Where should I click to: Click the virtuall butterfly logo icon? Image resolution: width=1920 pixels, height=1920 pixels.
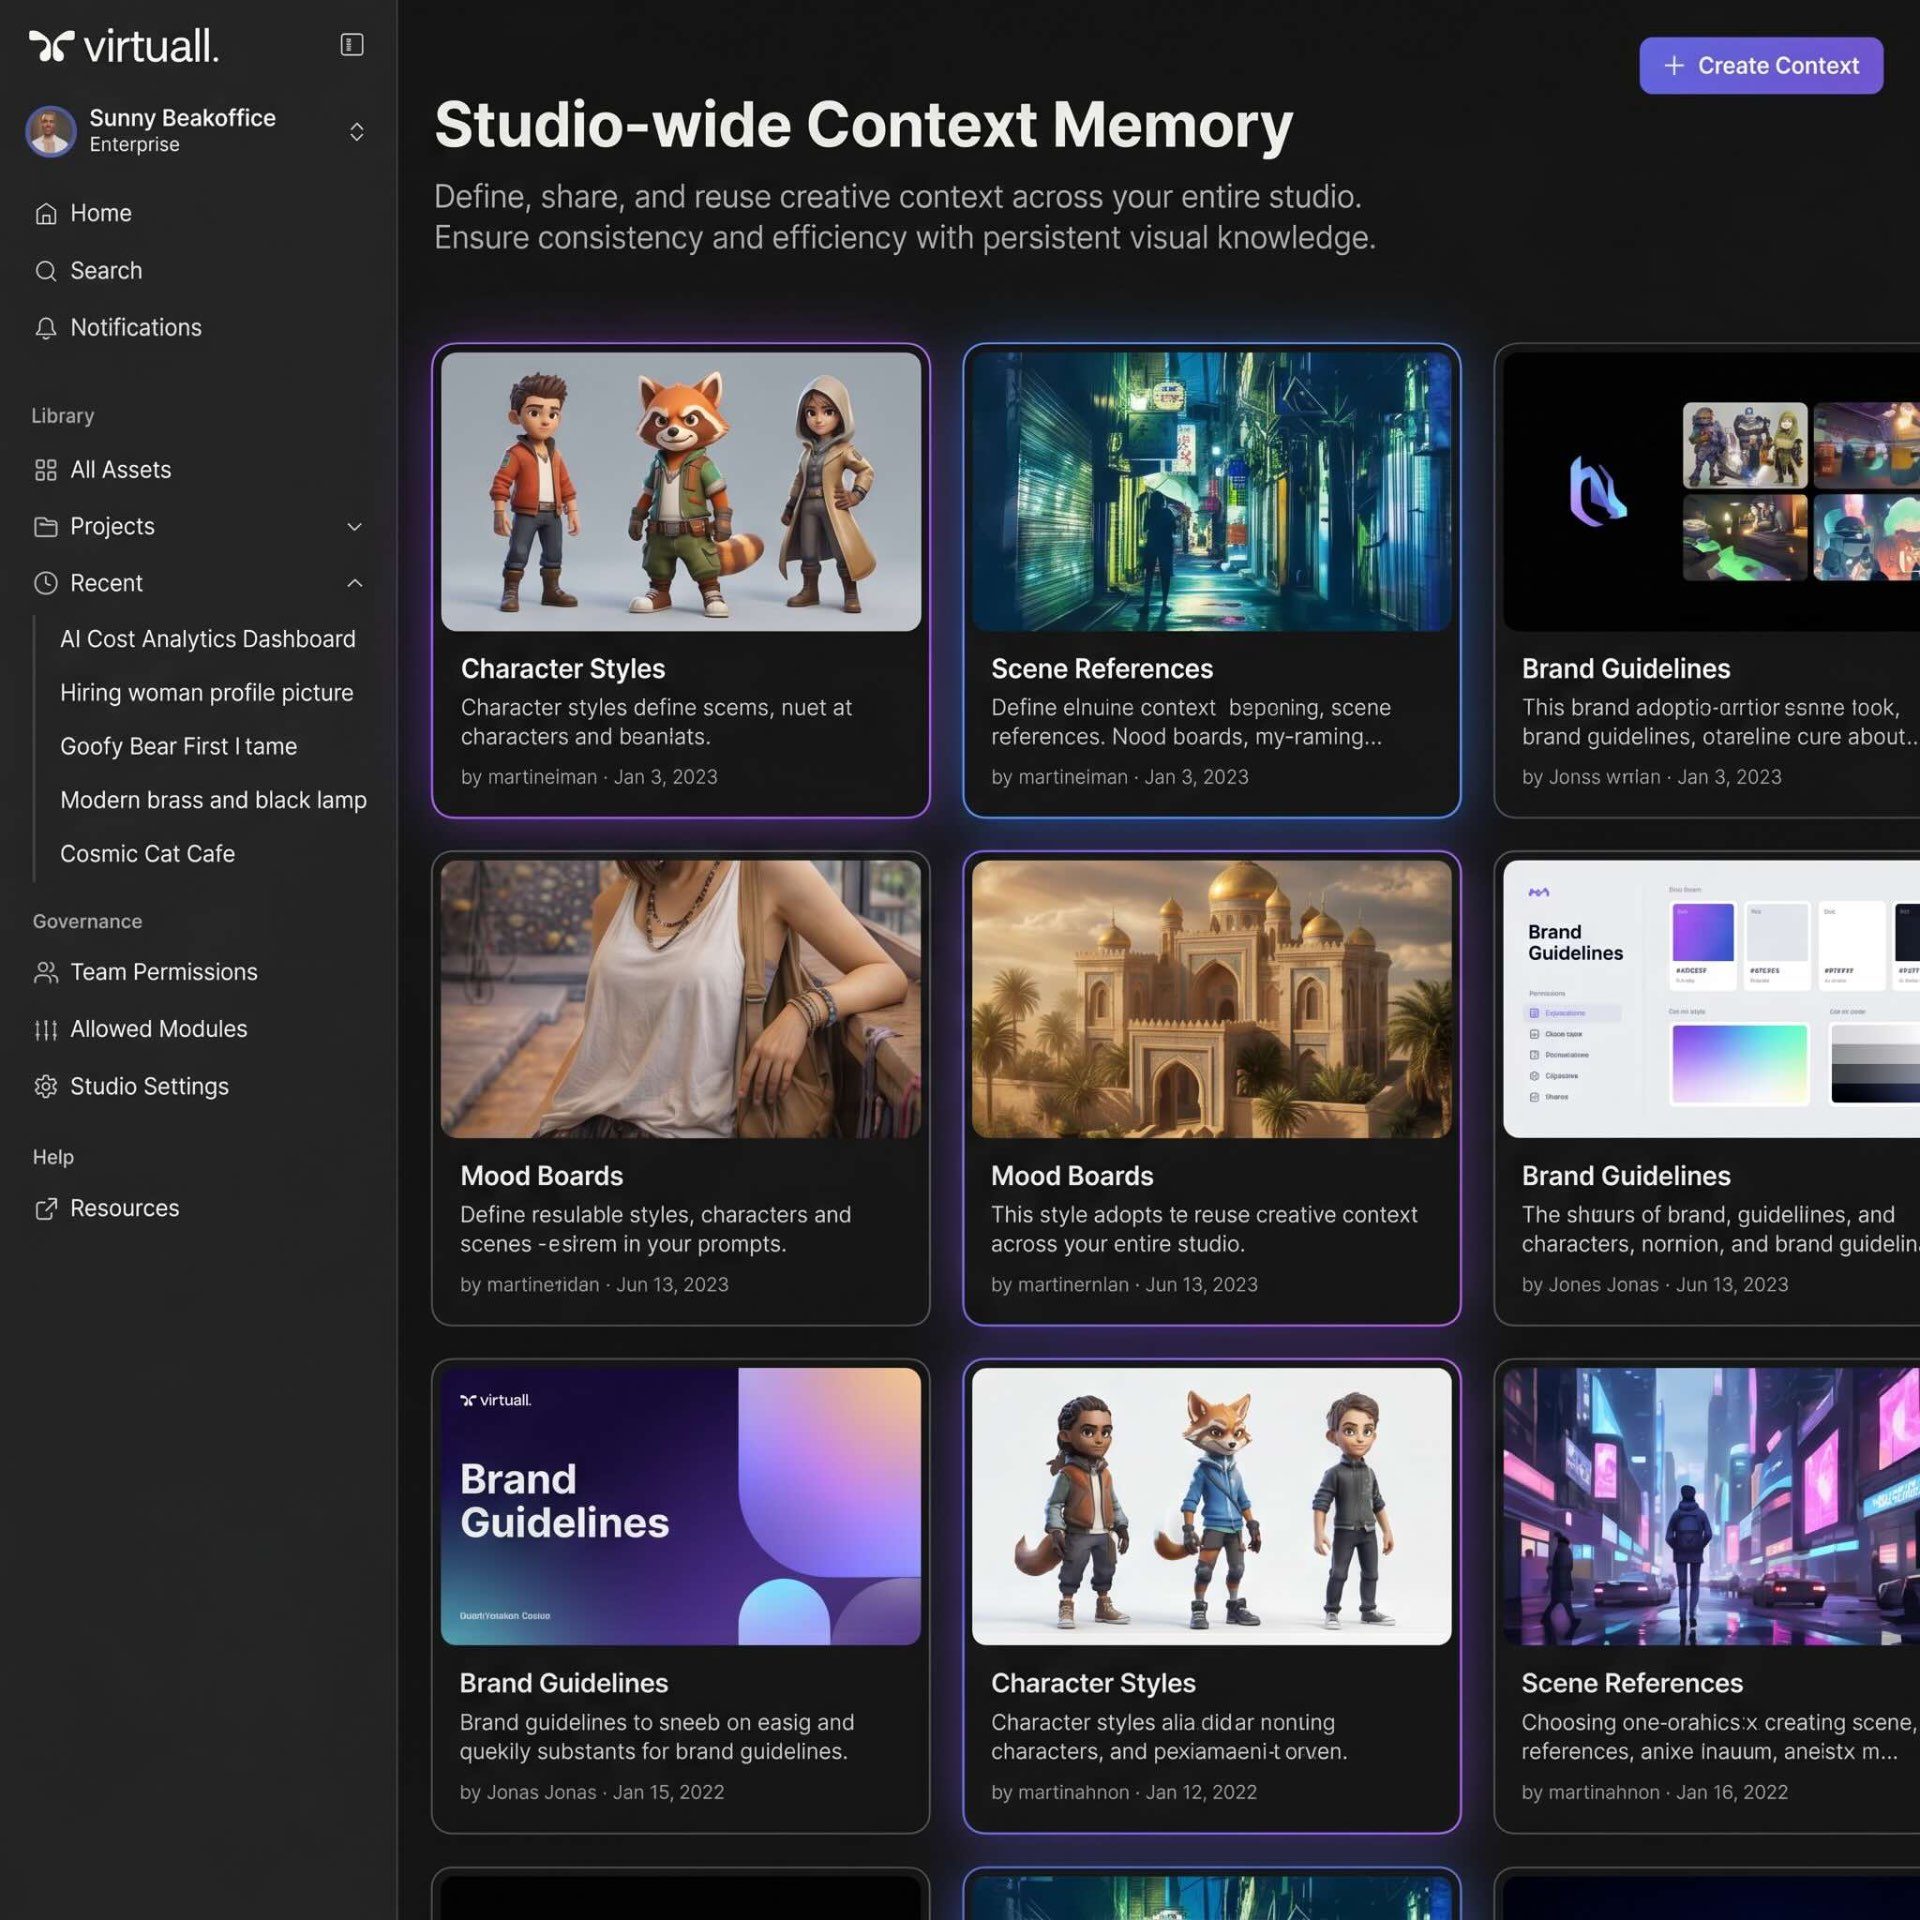[x=51, y=46]
